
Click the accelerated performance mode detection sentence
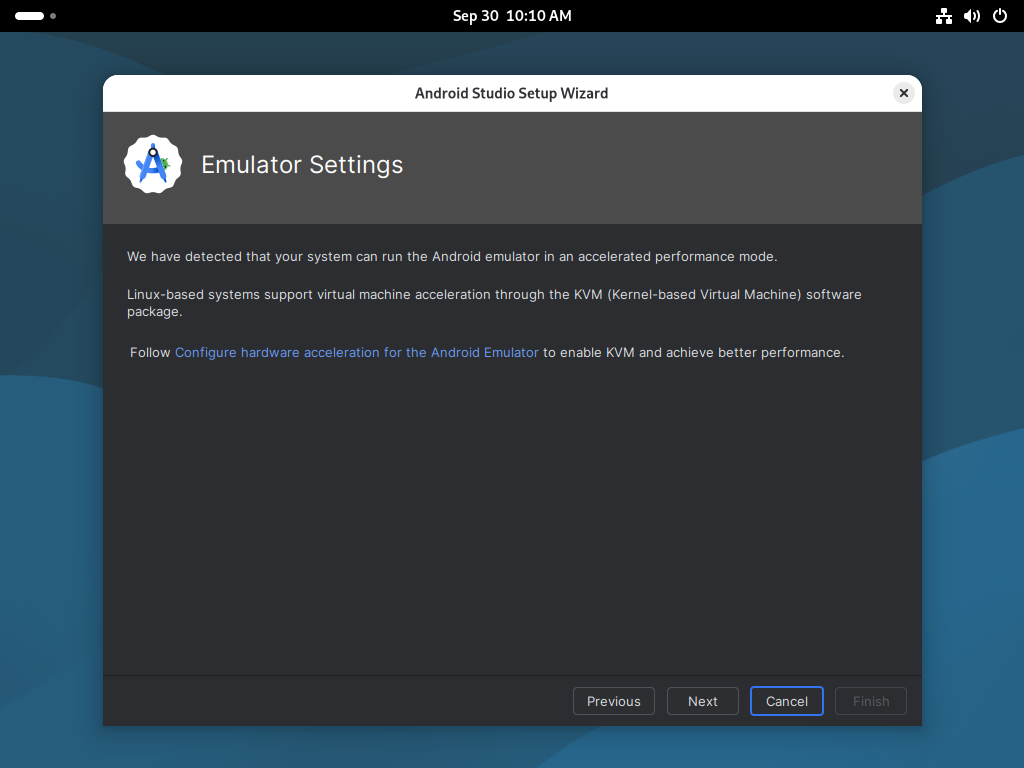452,257
